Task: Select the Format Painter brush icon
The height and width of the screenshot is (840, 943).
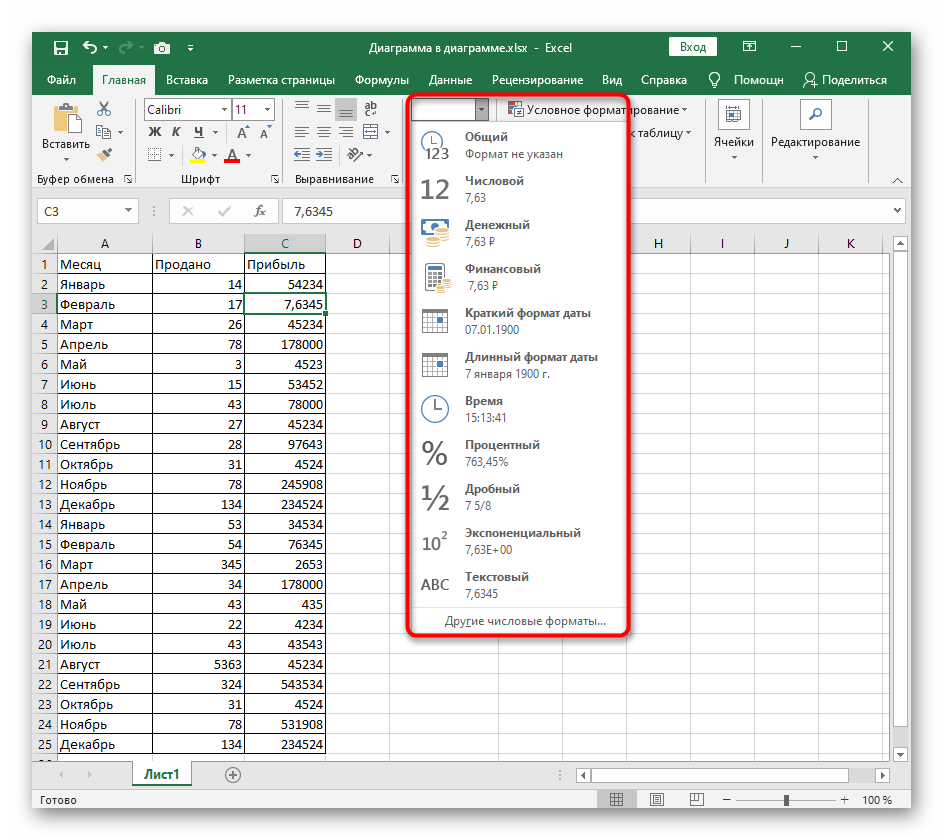Action: coord(103,154)
